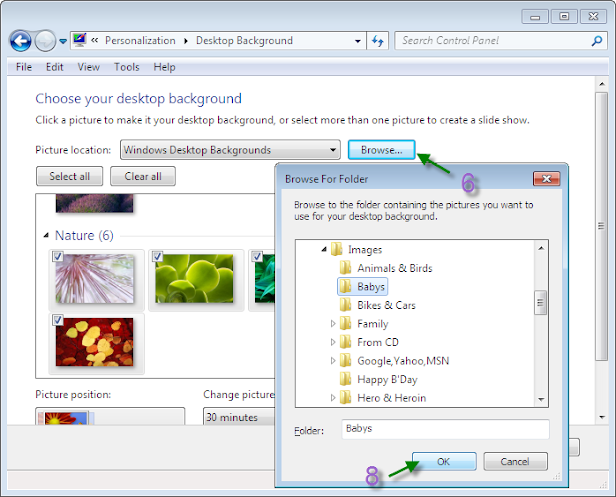
Task: Open the View menu
Action: point(88,67)
